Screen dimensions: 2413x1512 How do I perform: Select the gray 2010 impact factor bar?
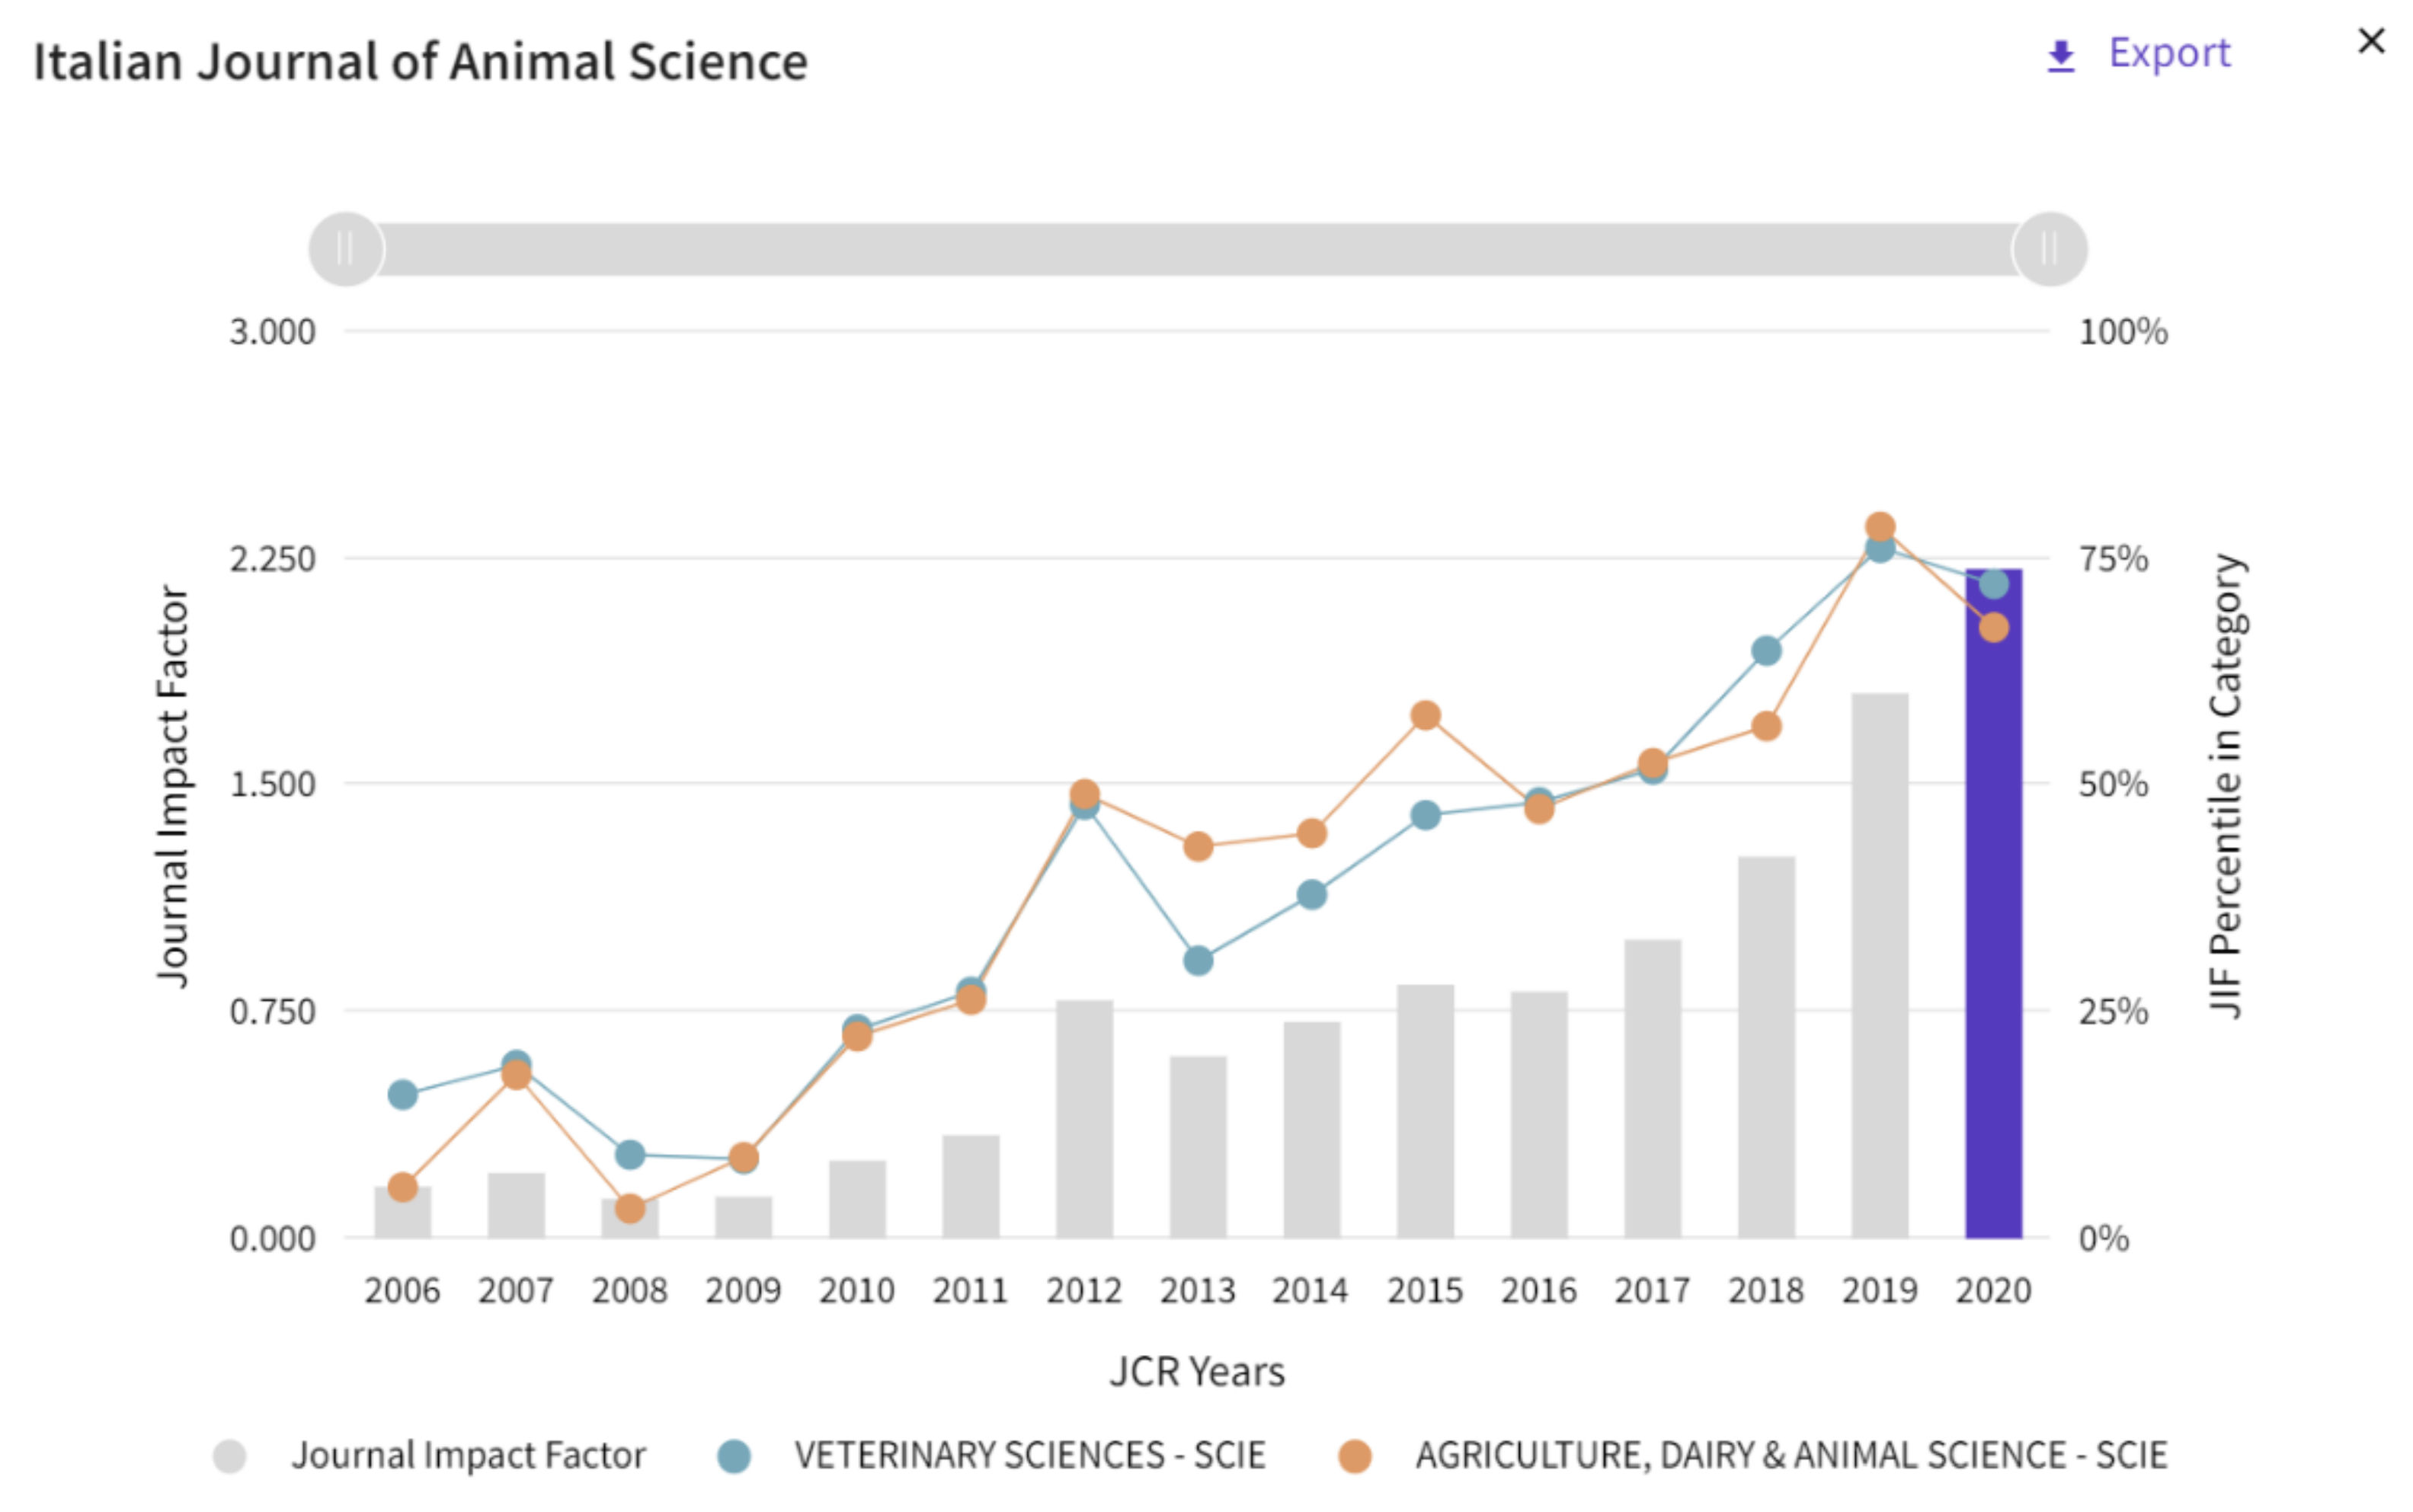coord(857,1199)
